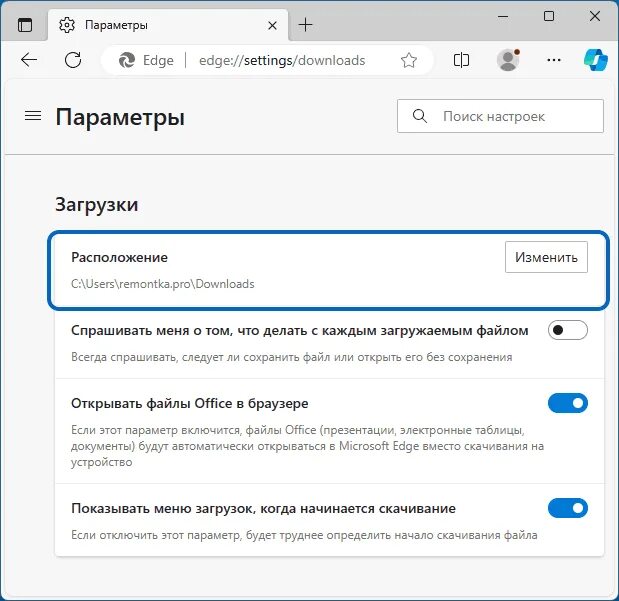Screen dimensions: 619x601
Task: Open a new tab with plus button
Action: click(x=305, y=25)
